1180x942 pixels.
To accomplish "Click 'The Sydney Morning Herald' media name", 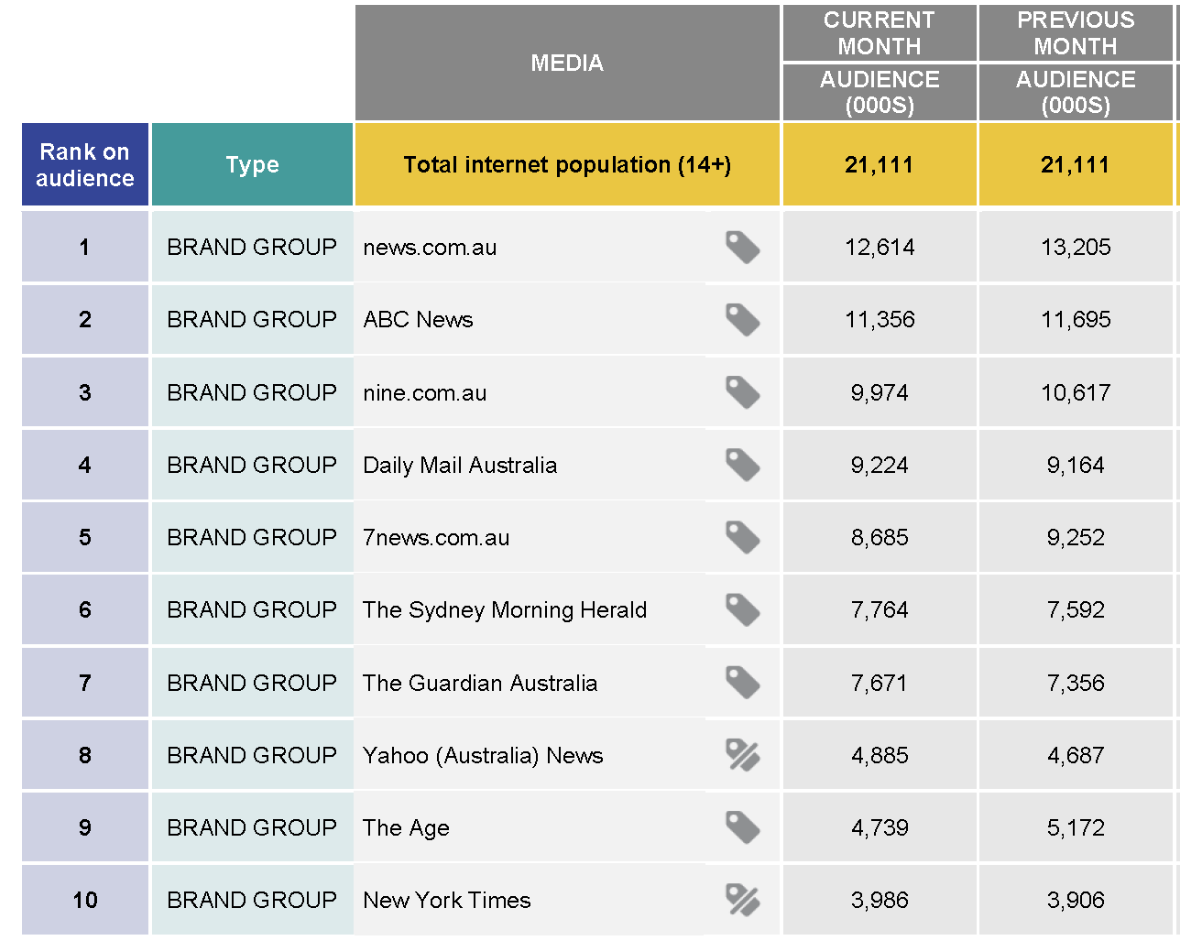I will (x=504, y=609).
